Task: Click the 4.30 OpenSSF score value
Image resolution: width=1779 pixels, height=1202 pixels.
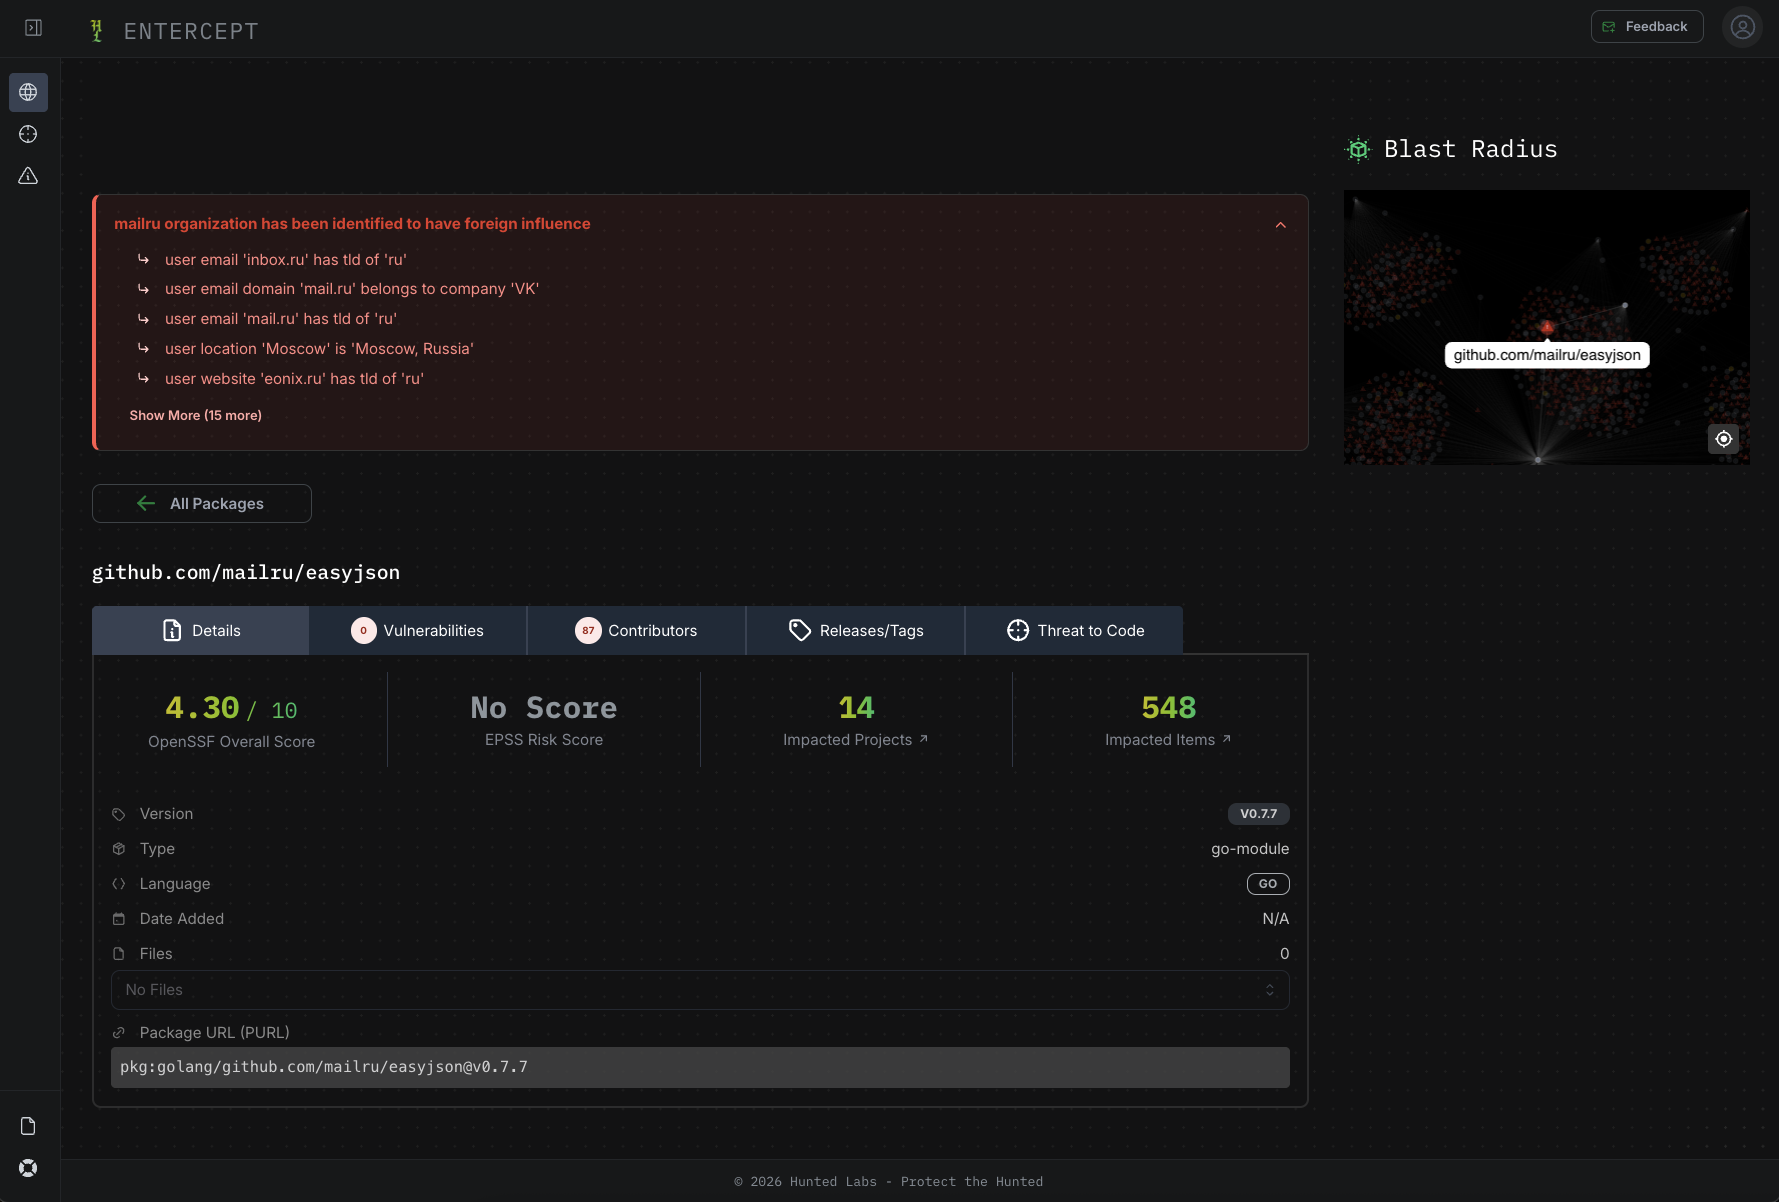Action: [x=202, y=708]
